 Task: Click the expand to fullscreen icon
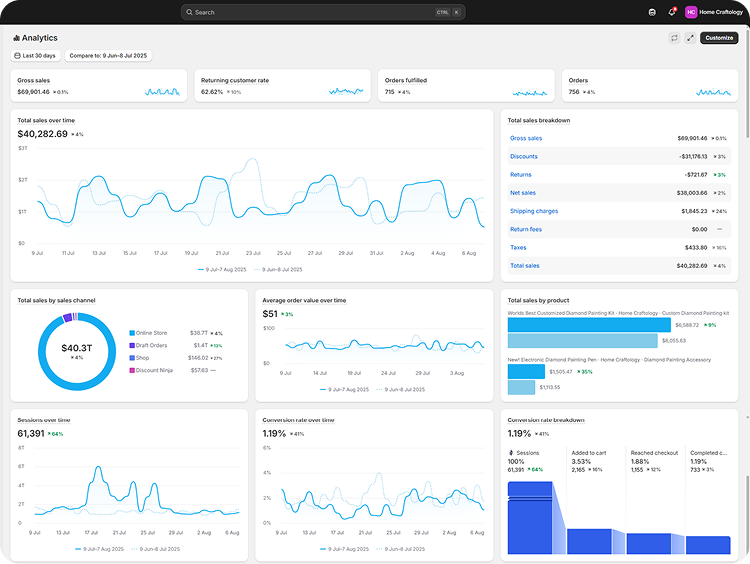click(690, 38)
